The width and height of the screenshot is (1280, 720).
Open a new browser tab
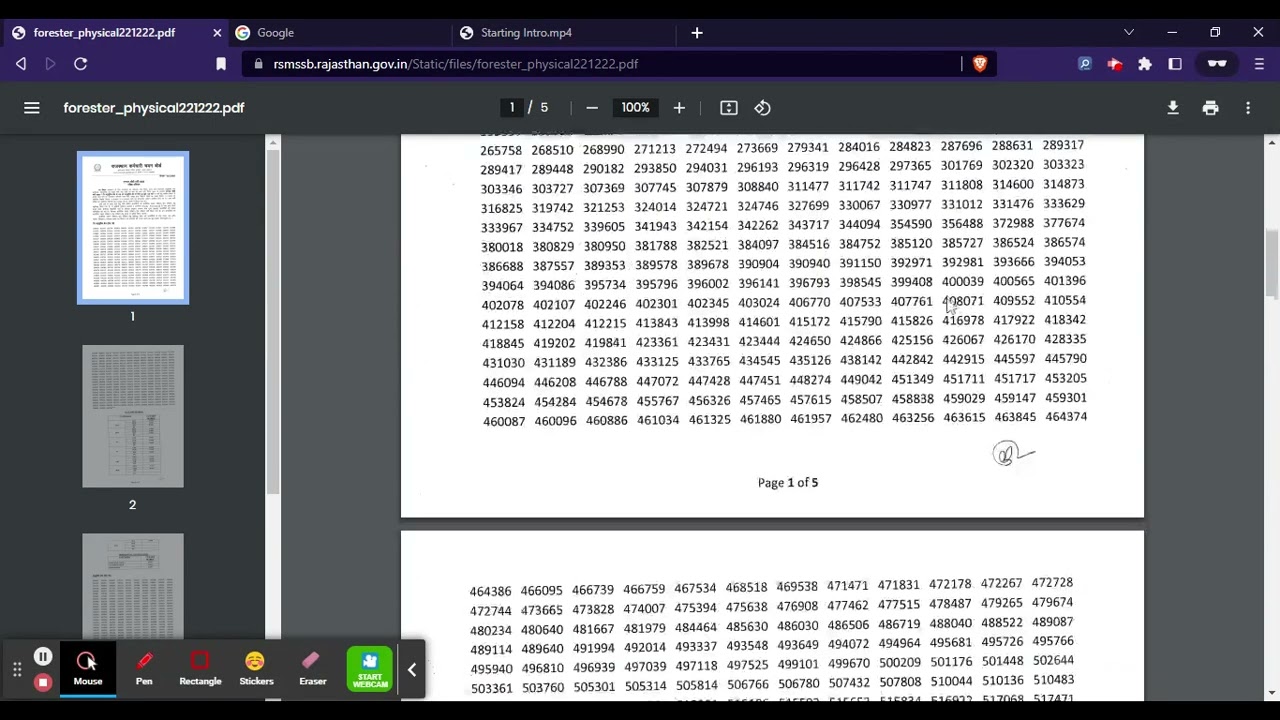(697, 33)
